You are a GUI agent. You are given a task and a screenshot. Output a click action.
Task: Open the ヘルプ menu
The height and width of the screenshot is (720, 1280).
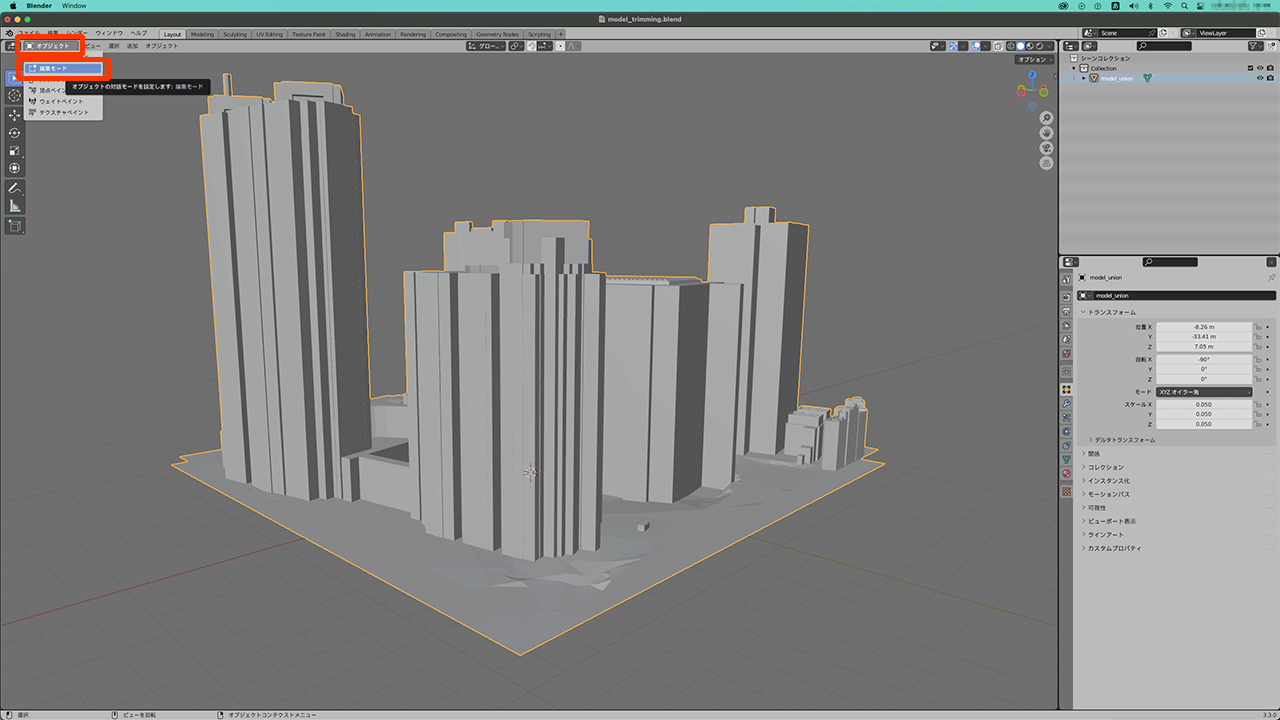(x=138, y=33)
